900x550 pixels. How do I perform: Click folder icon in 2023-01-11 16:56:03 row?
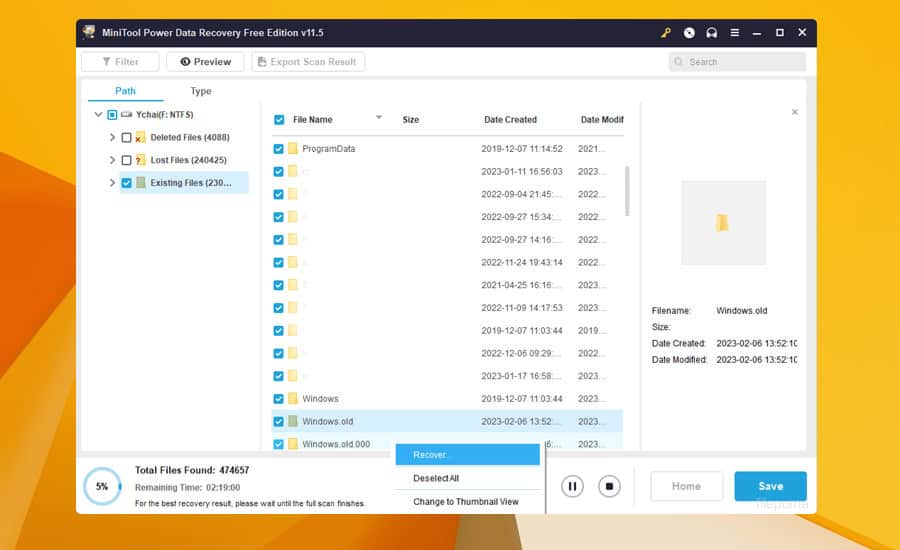[x=293, y=171]
